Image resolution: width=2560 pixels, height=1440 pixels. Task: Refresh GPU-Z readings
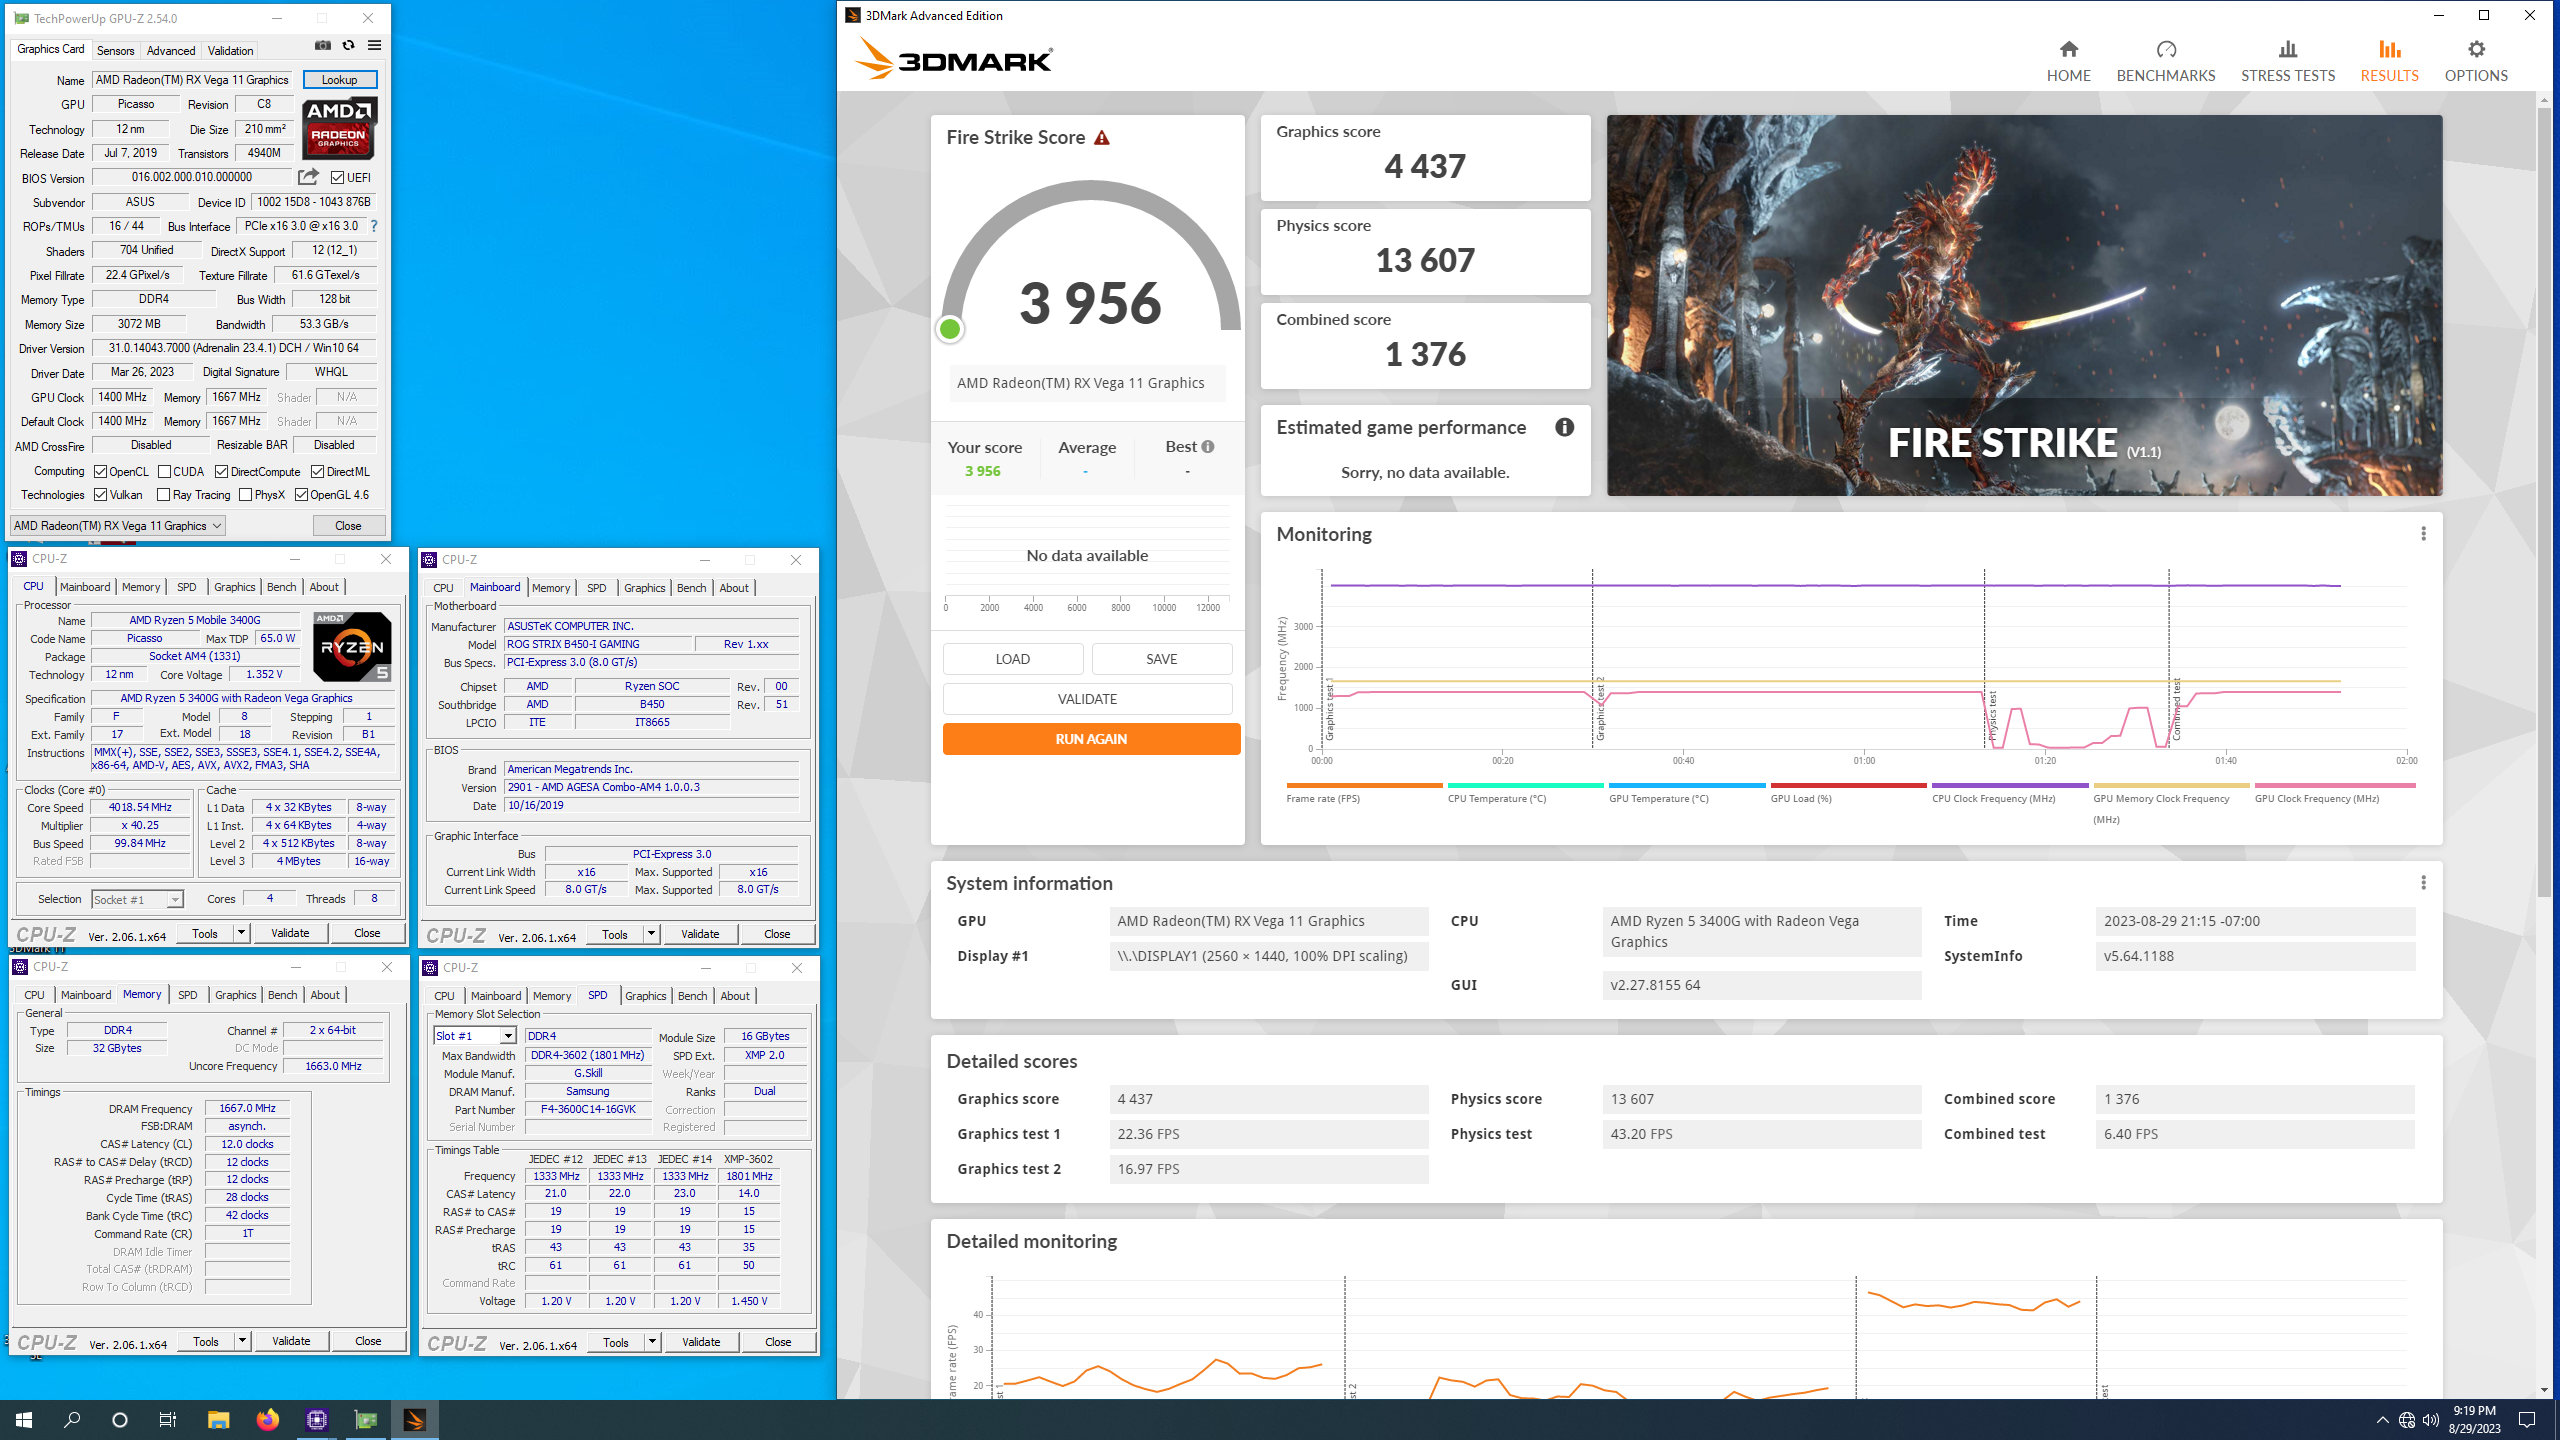tap(348, 45)
